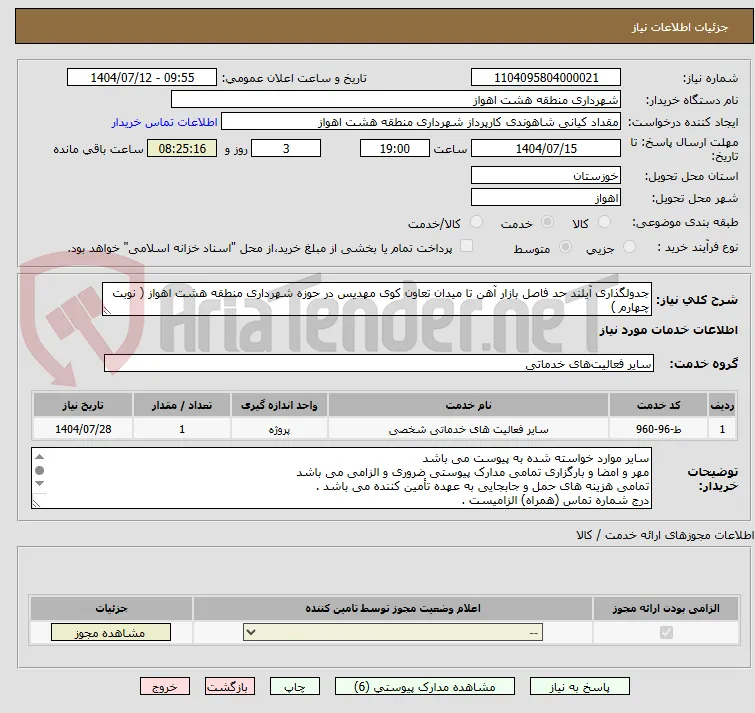Screen dimensions: 755x713
Task: Open مشاهده مجوز permit details
Action: (111, 633)
